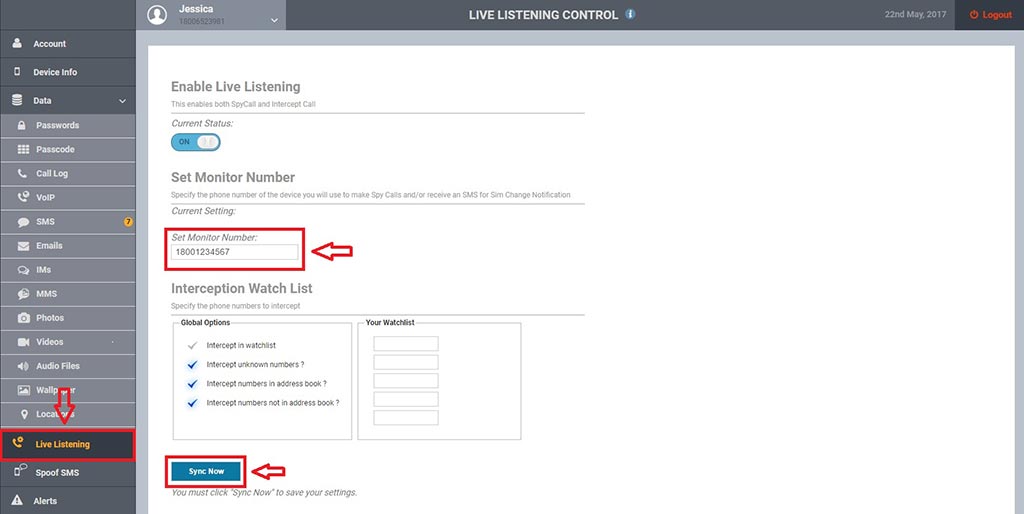Click the Jessica user avatar icon

(x=157, y=15)
